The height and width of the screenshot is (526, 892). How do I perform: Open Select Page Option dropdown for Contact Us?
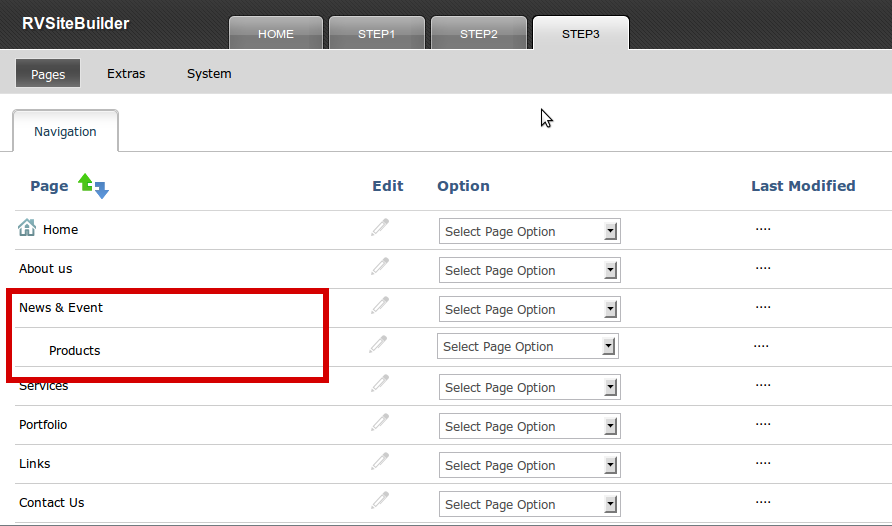point(530,504)
